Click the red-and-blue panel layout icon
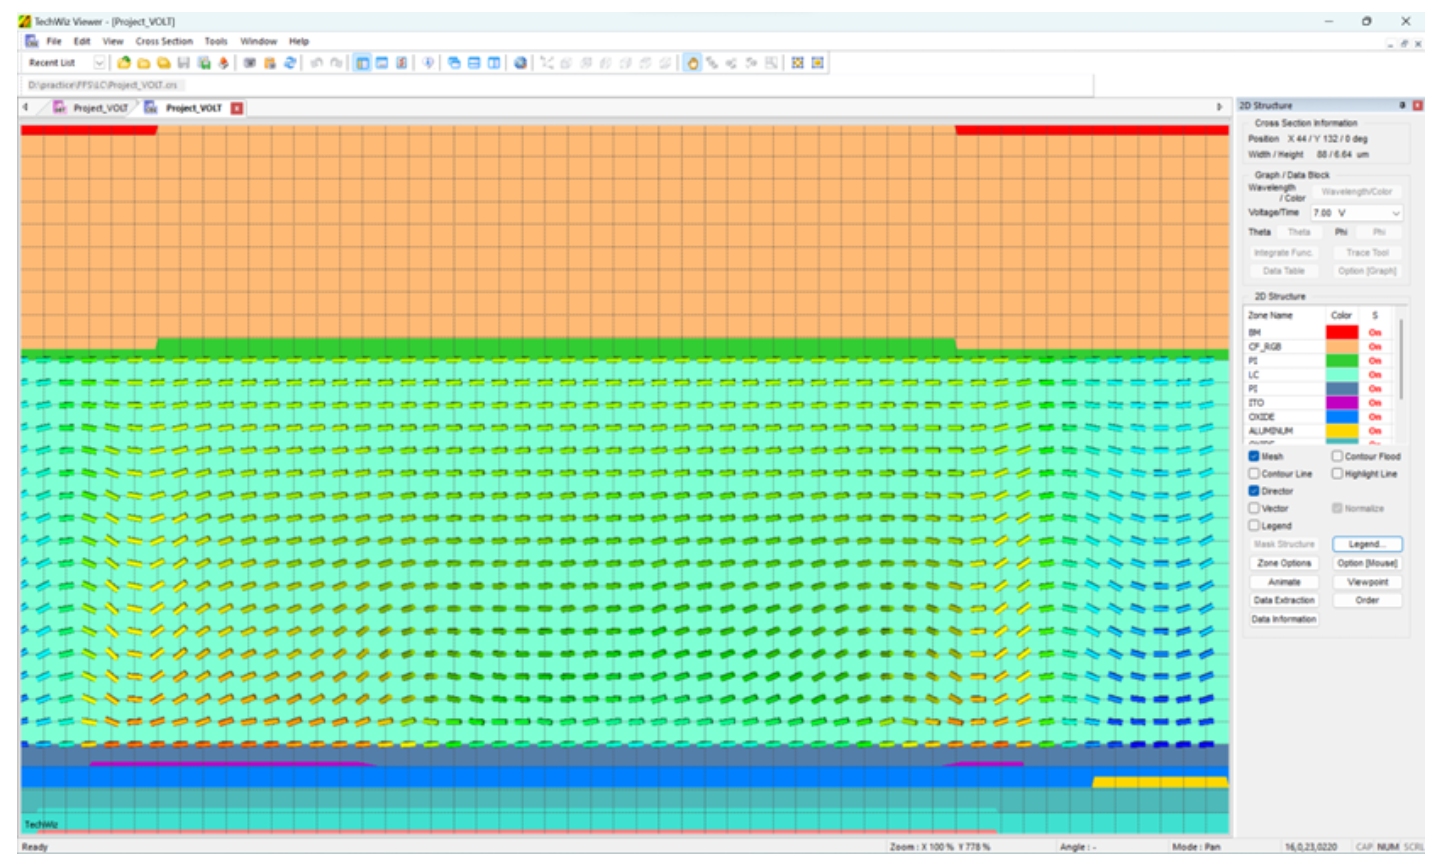 401,63
